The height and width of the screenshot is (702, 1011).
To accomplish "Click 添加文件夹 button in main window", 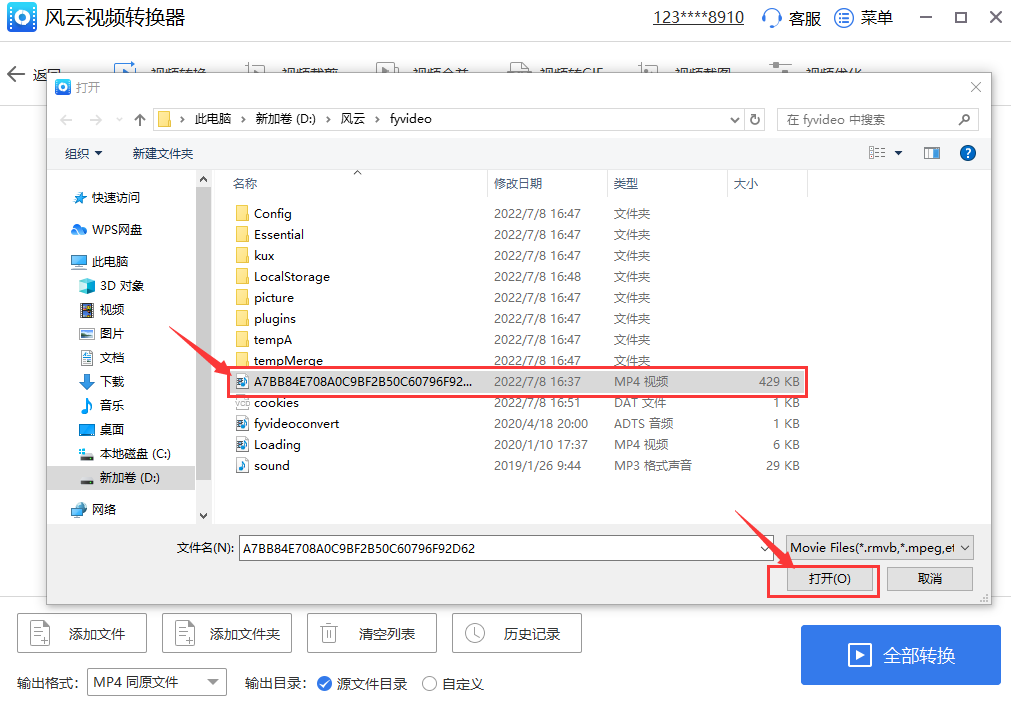I will [227, 634].
